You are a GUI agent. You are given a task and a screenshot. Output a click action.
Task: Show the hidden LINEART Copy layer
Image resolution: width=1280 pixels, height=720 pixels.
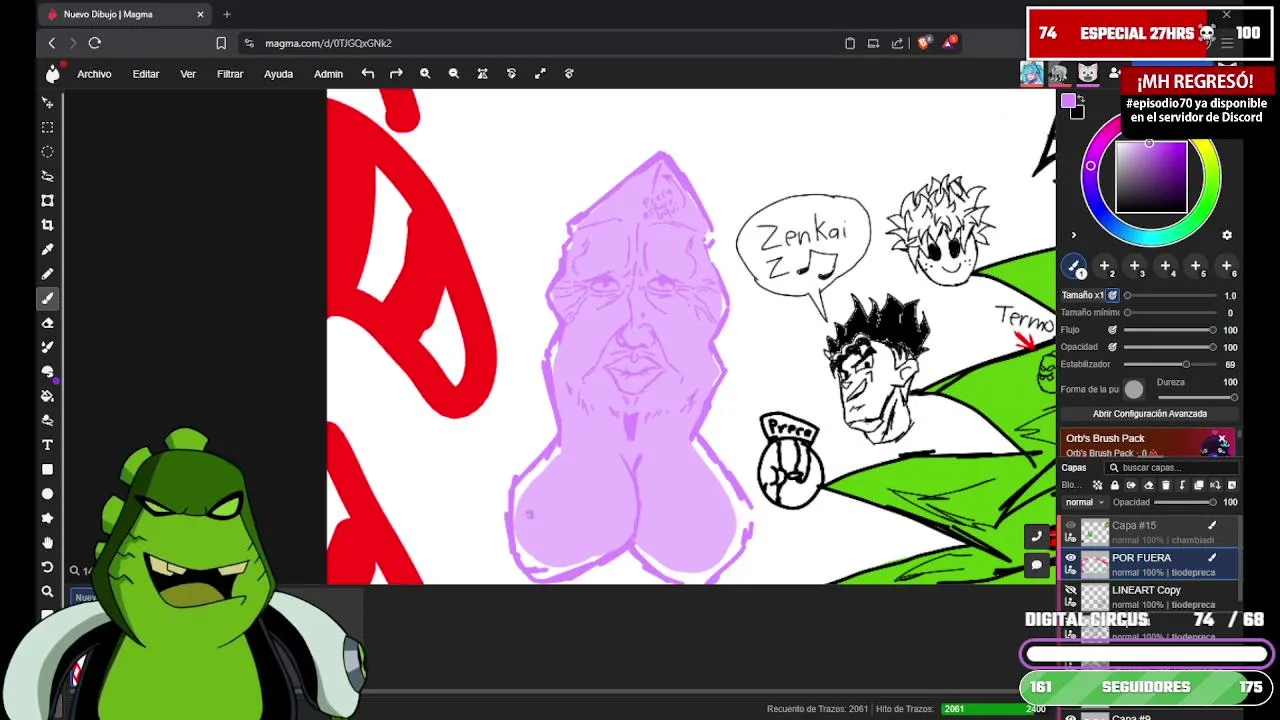[x=1071, y=590]
